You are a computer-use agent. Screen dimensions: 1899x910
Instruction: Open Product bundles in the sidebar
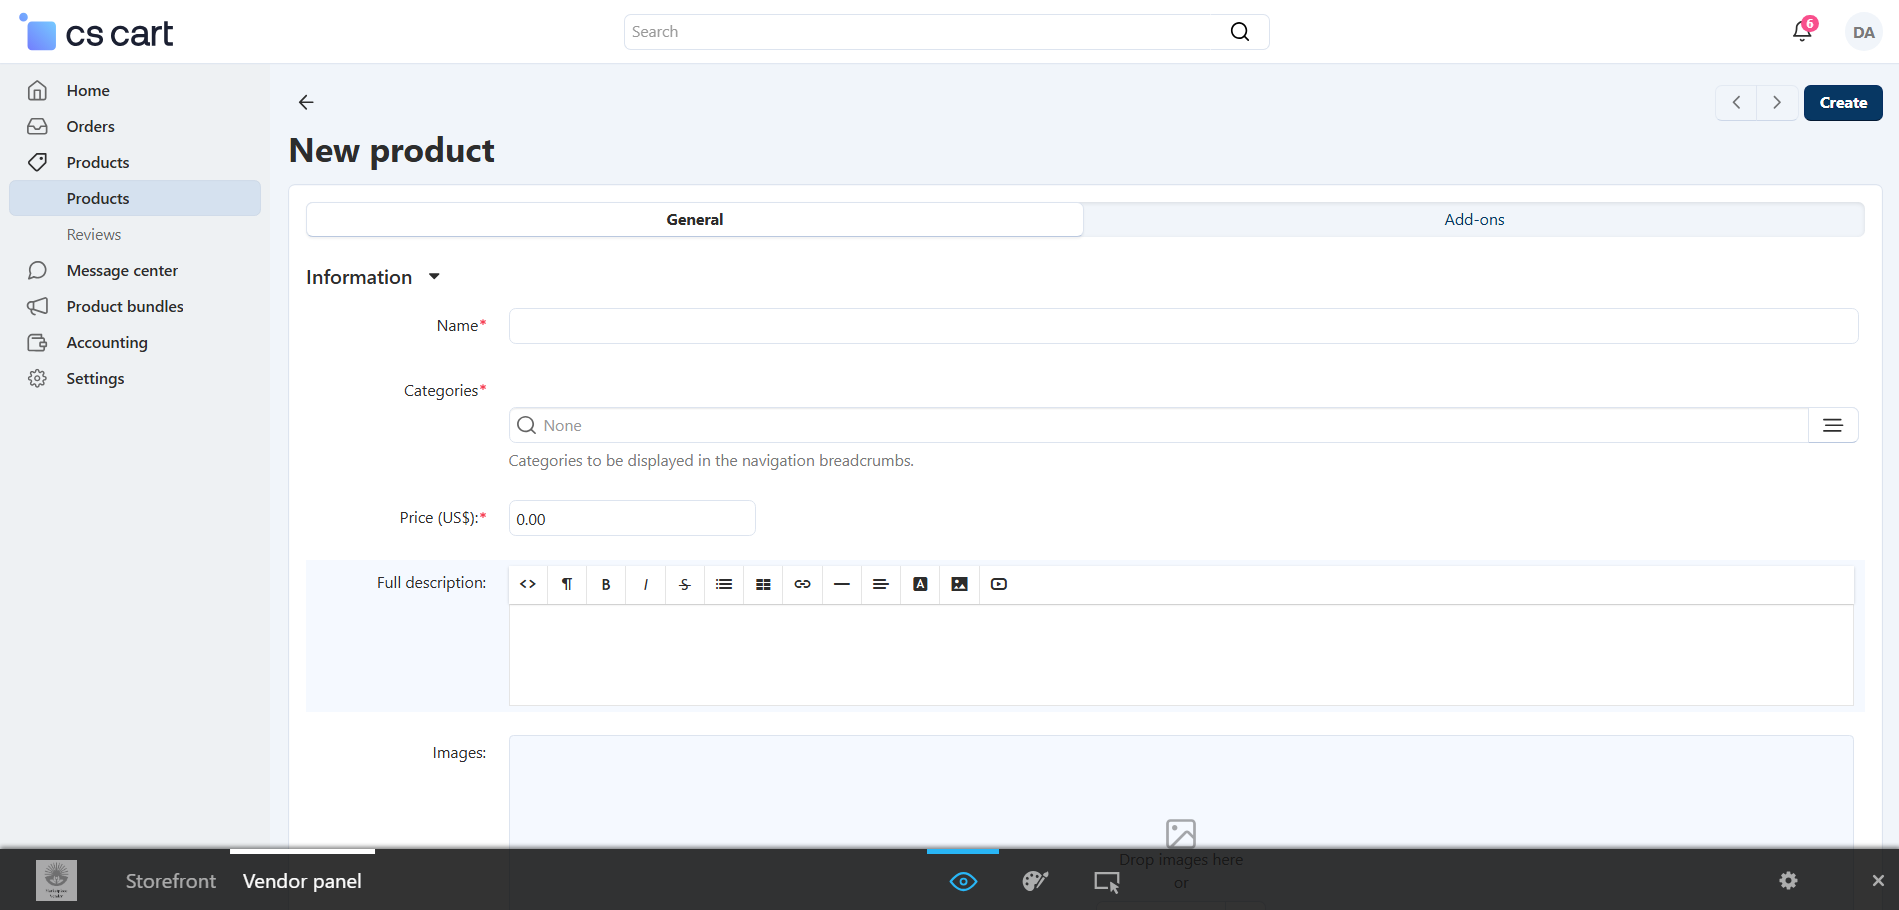click(125, 306)
